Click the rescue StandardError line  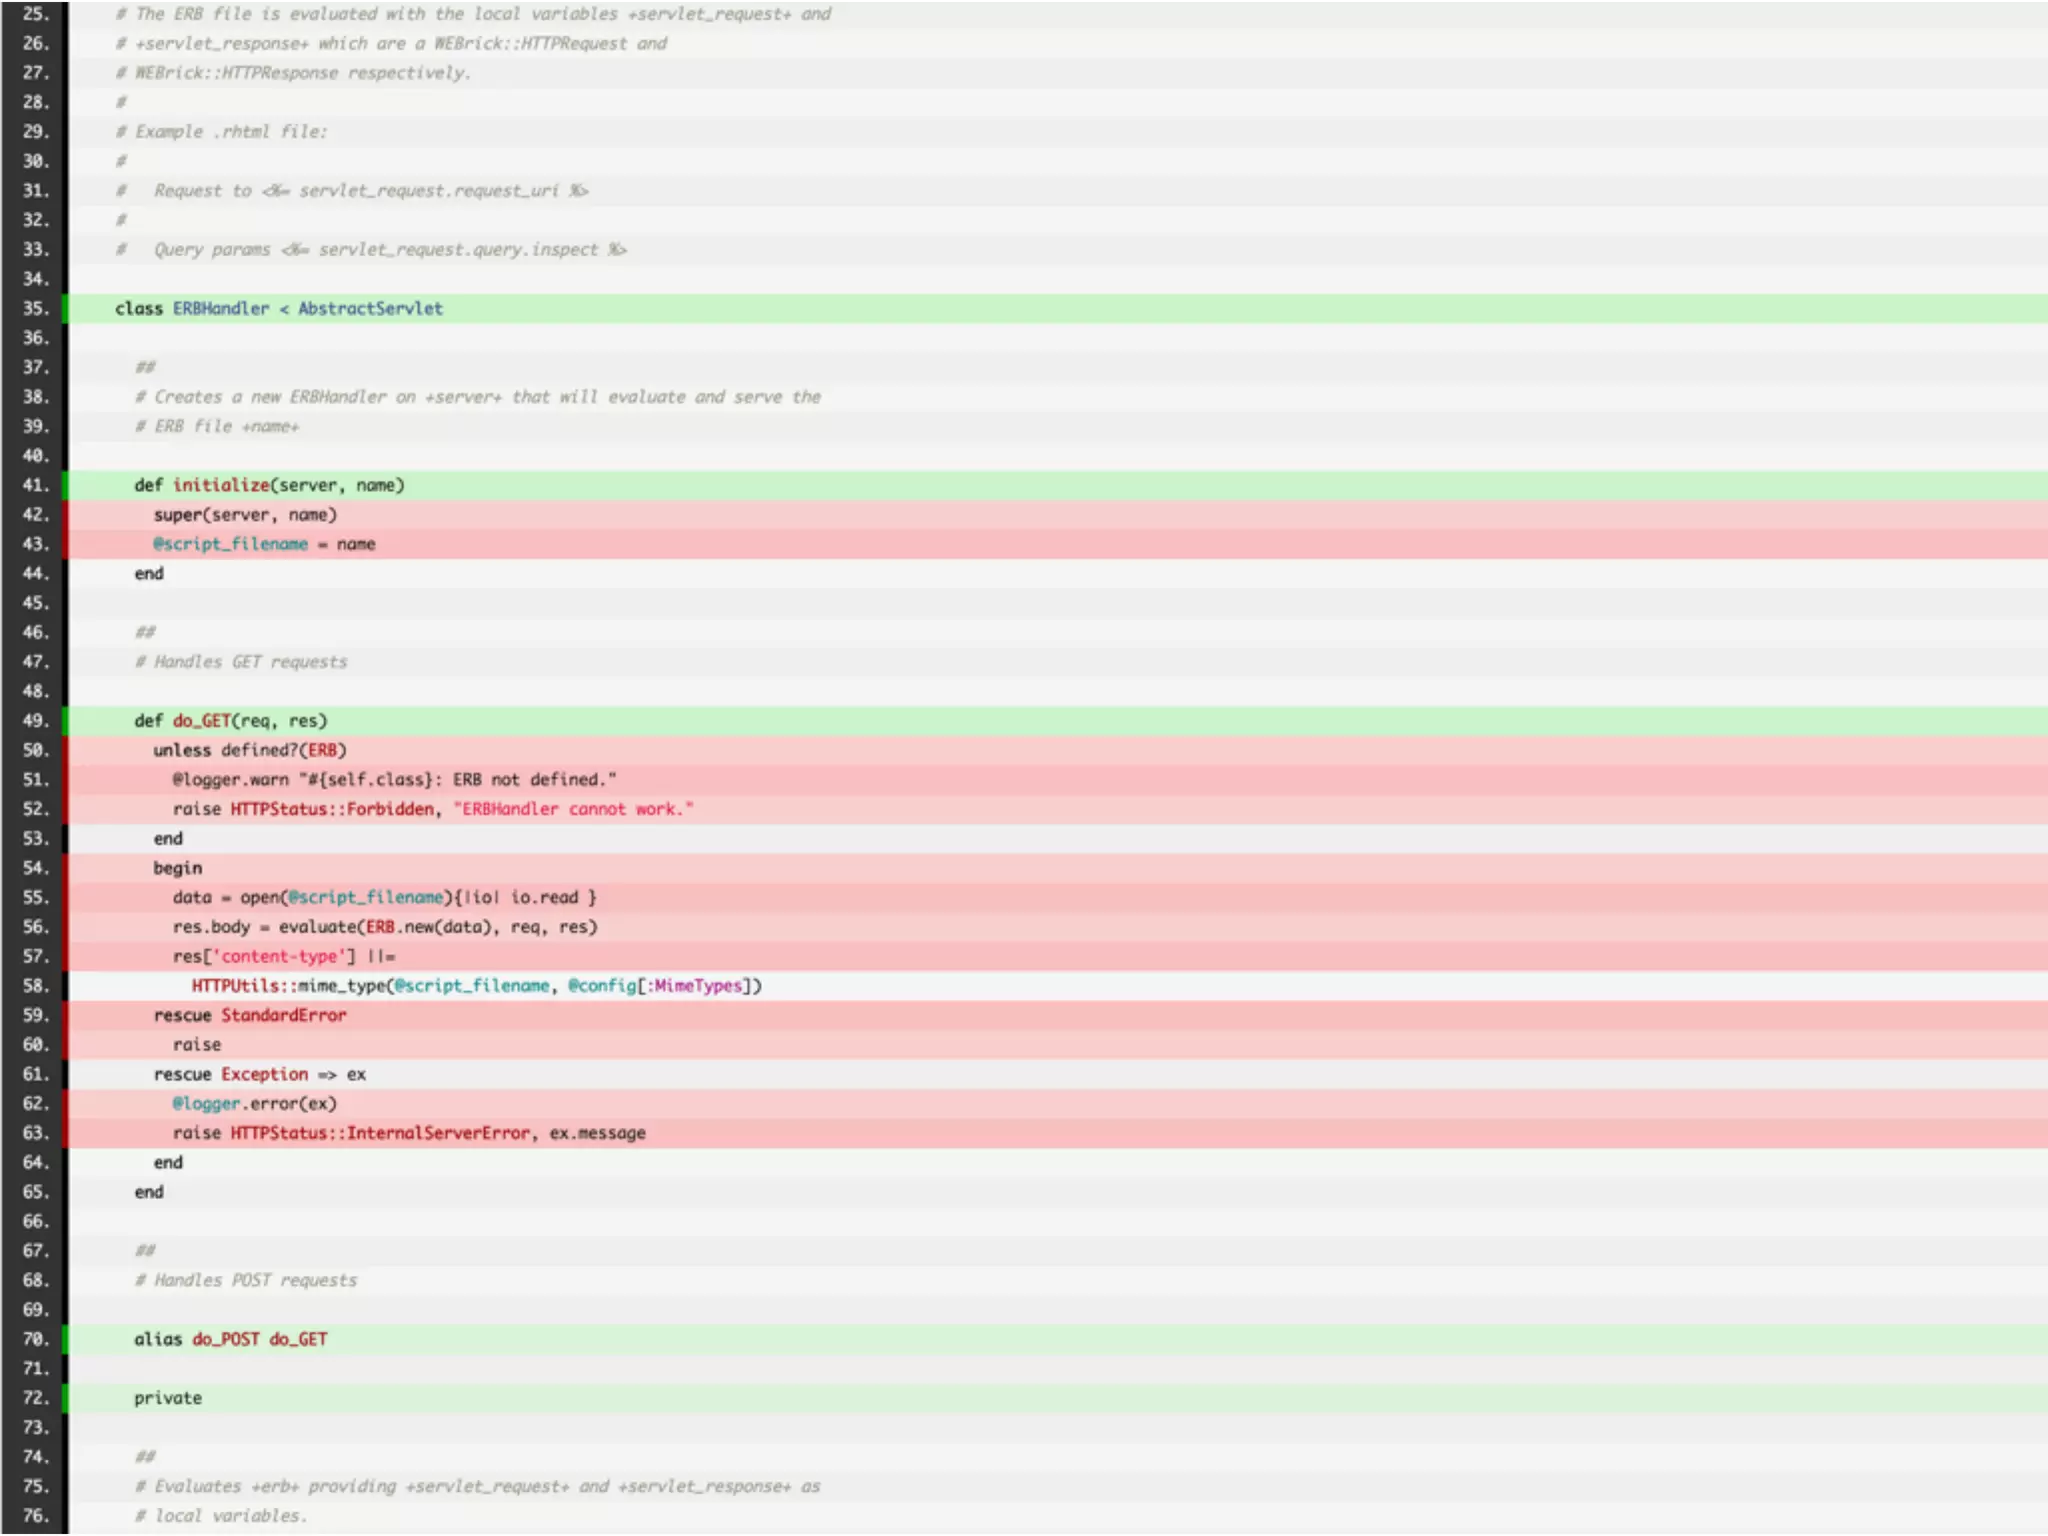tap(250, 1015)
